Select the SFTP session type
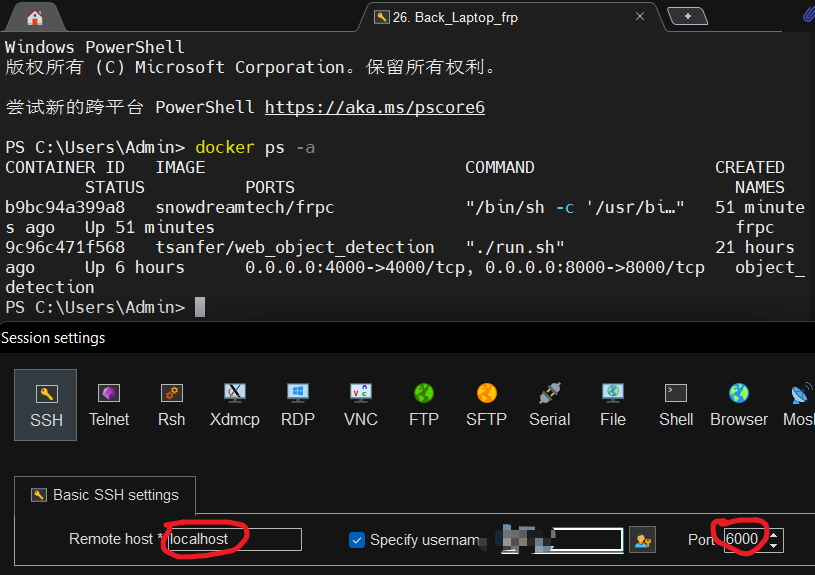815x575 pixels. point(487,405)
